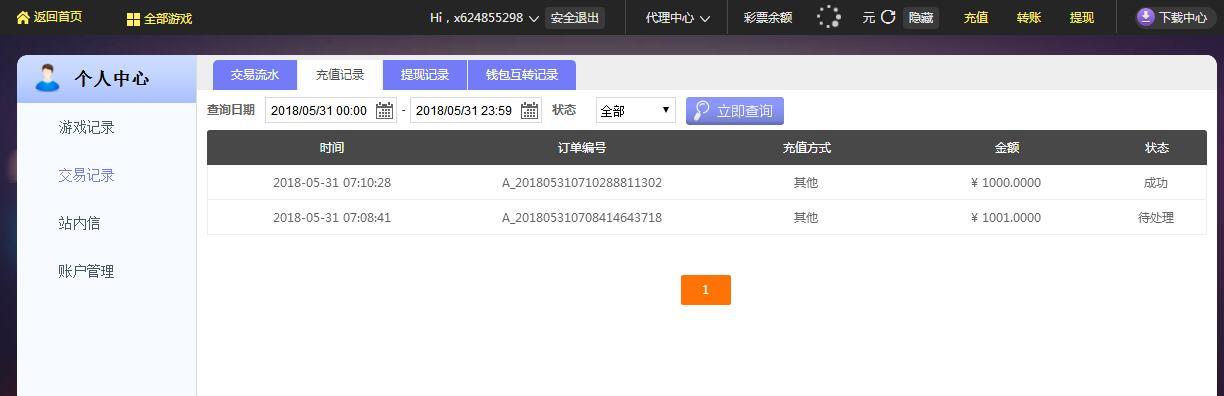Click the user avatar icon in 个人中心
Viewport: 1224px width, 396px height.
(47, 78)
